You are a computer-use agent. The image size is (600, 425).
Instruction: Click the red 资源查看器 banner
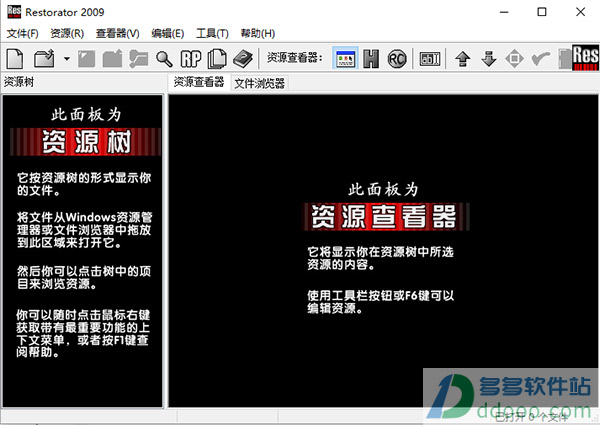click(x=386, y=217)
